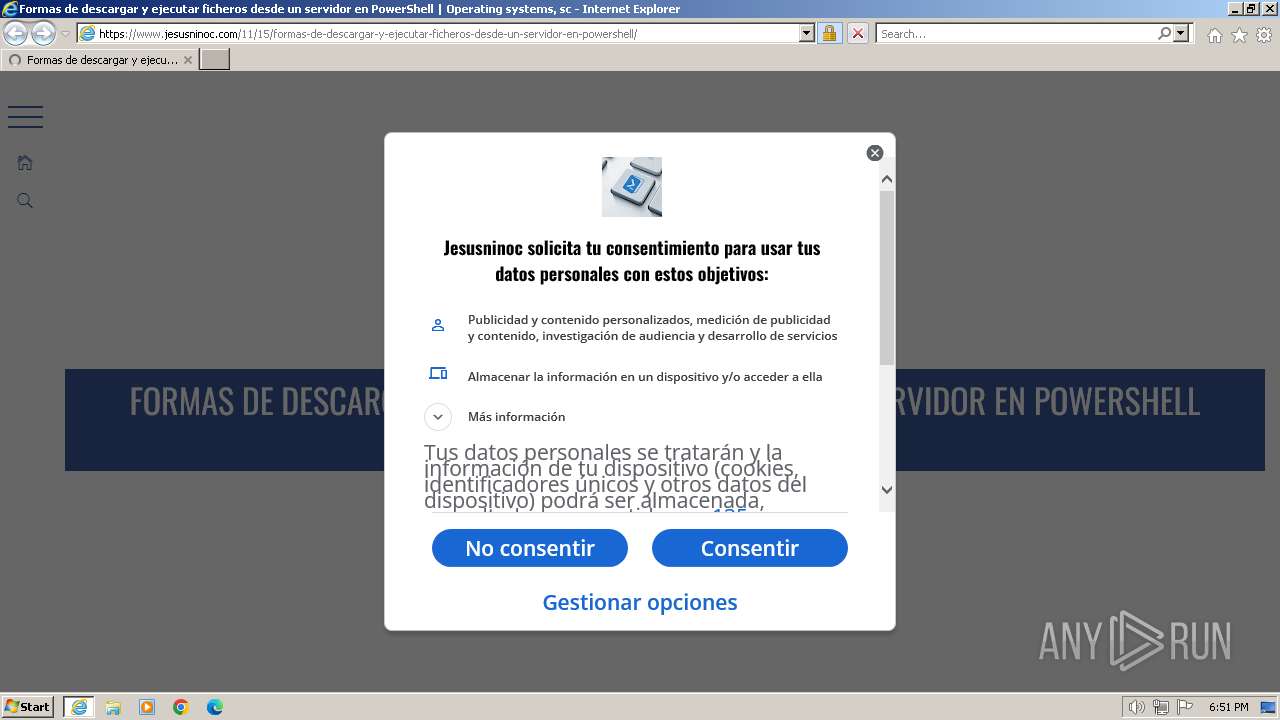
Task: Select the 'Formas de descargar y ejecu...' tab
Action: click(x=99, y=60)
